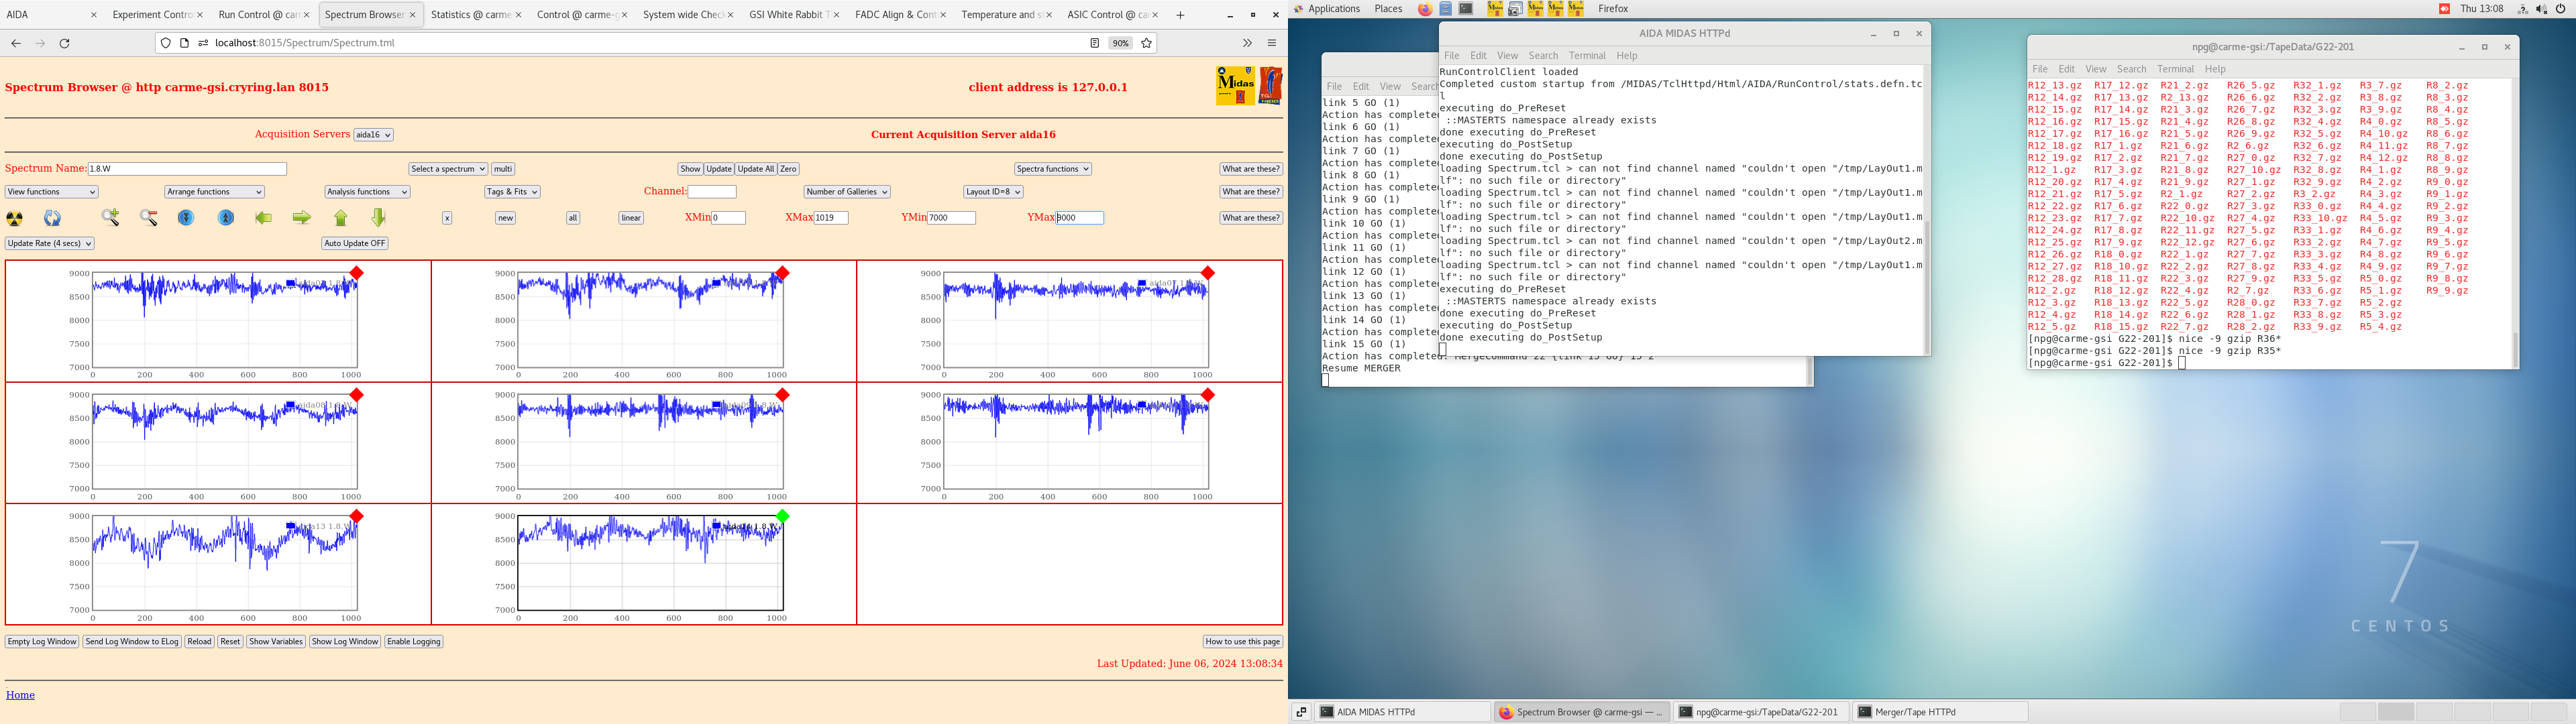Toggle red diamond marker on aida09 spectrum
The height and width of the screenshot is (724, 2576).
[x=783, y=395]
